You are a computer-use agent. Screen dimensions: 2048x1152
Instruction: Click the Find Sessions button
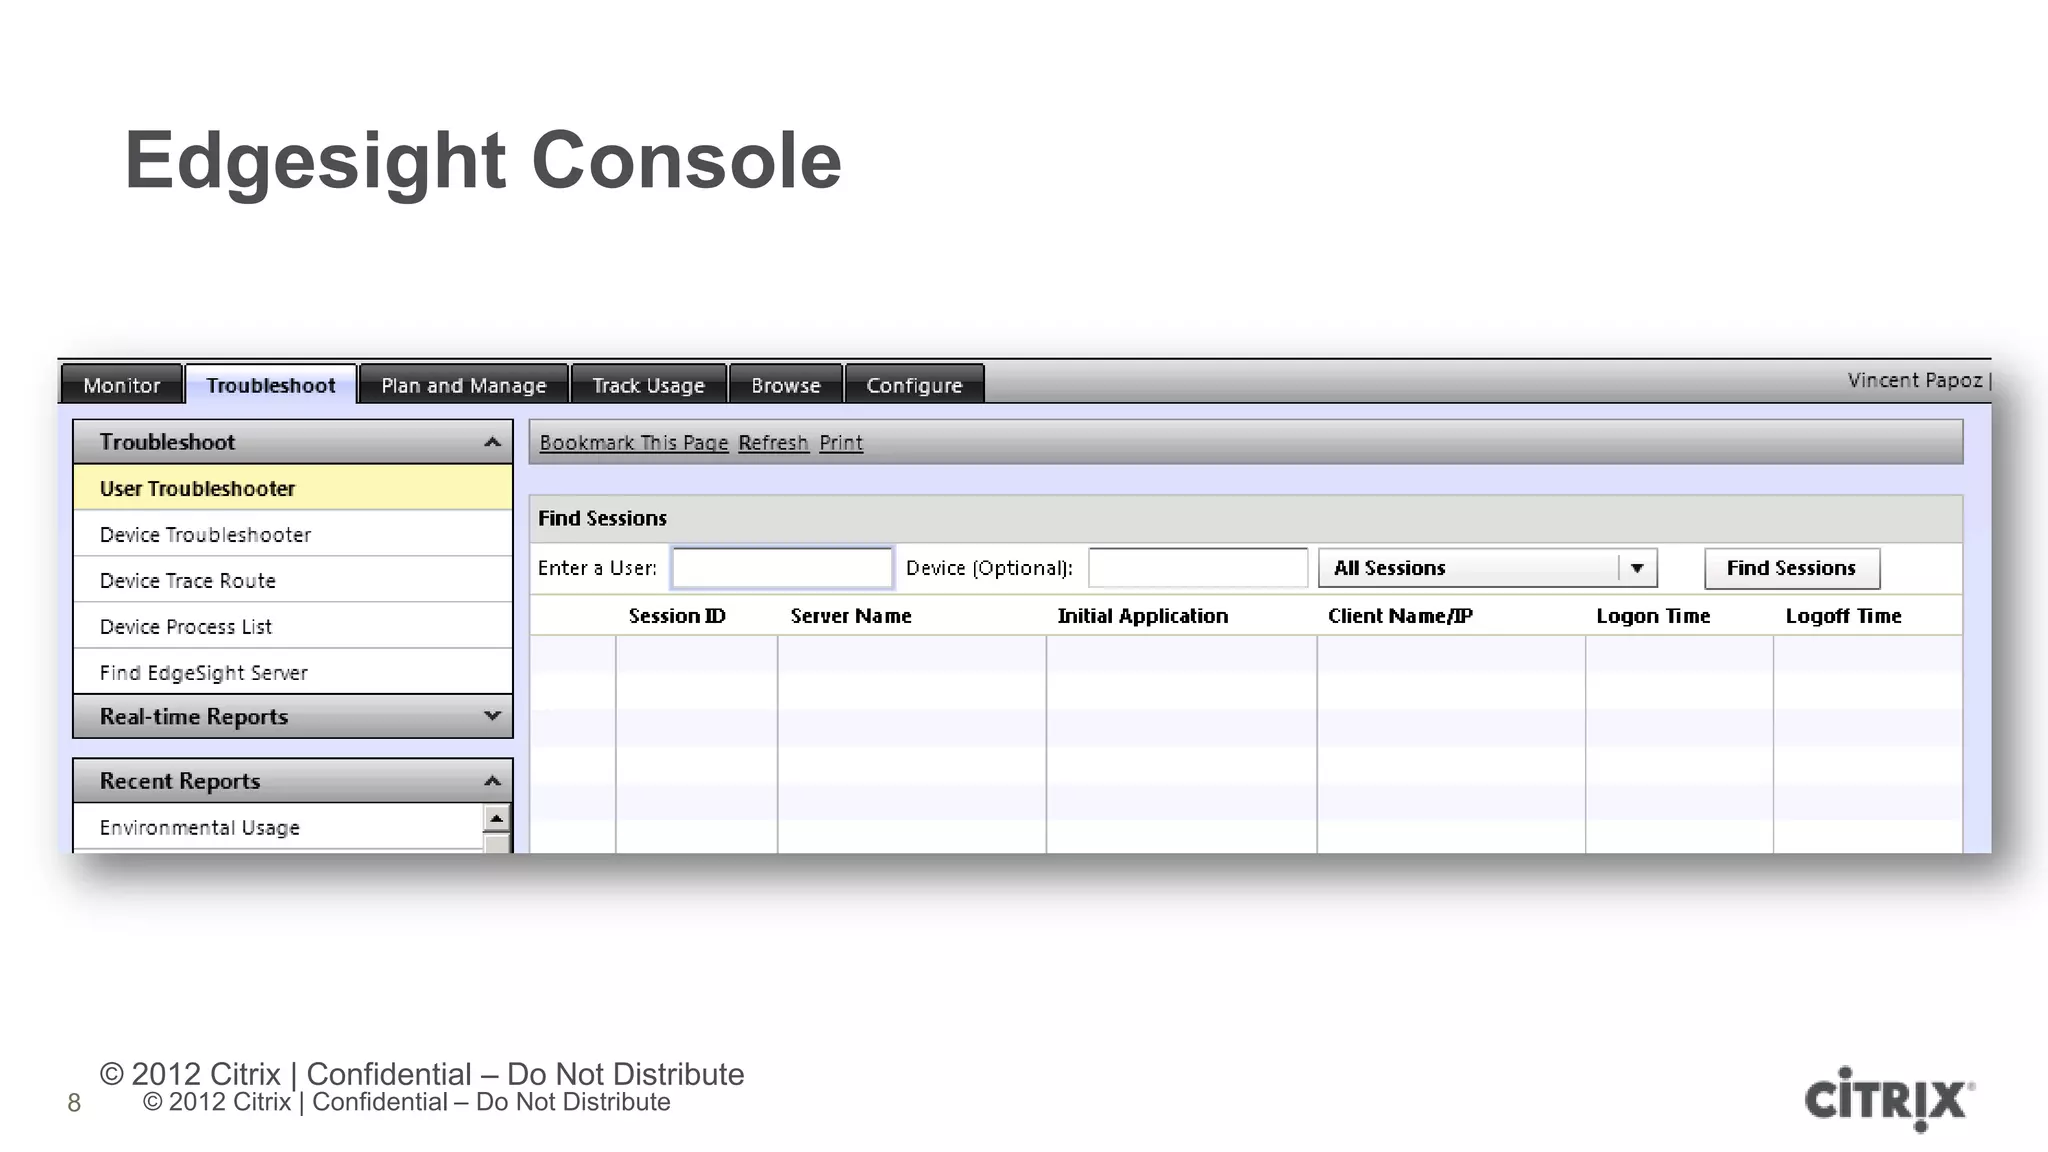coord(1792,568)
